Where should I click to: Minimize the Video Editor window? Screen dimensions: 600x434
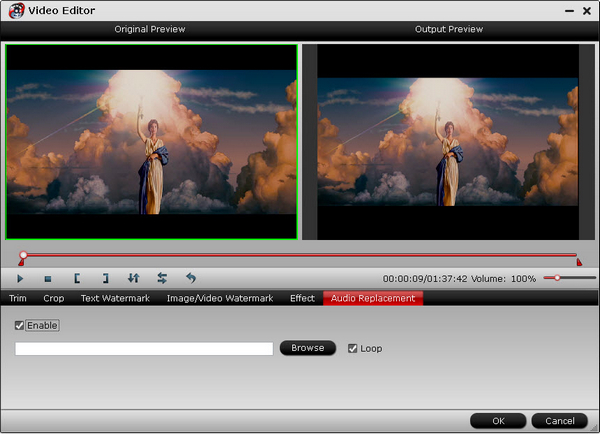[x=569, y=11]
